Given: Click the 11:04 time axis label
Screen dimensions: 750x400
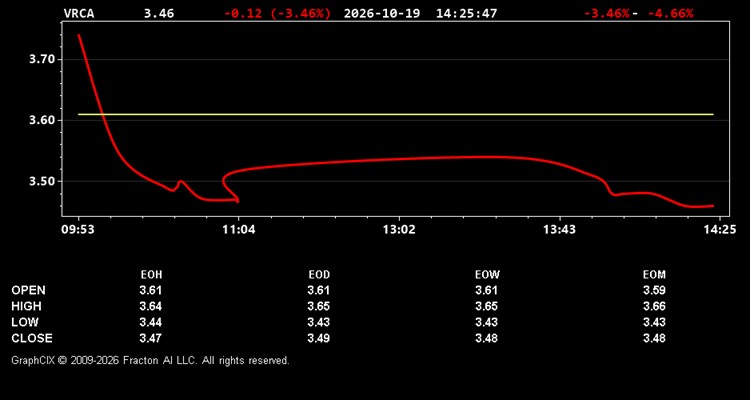Looking at the screenshot, I should (x=239, y=230).
